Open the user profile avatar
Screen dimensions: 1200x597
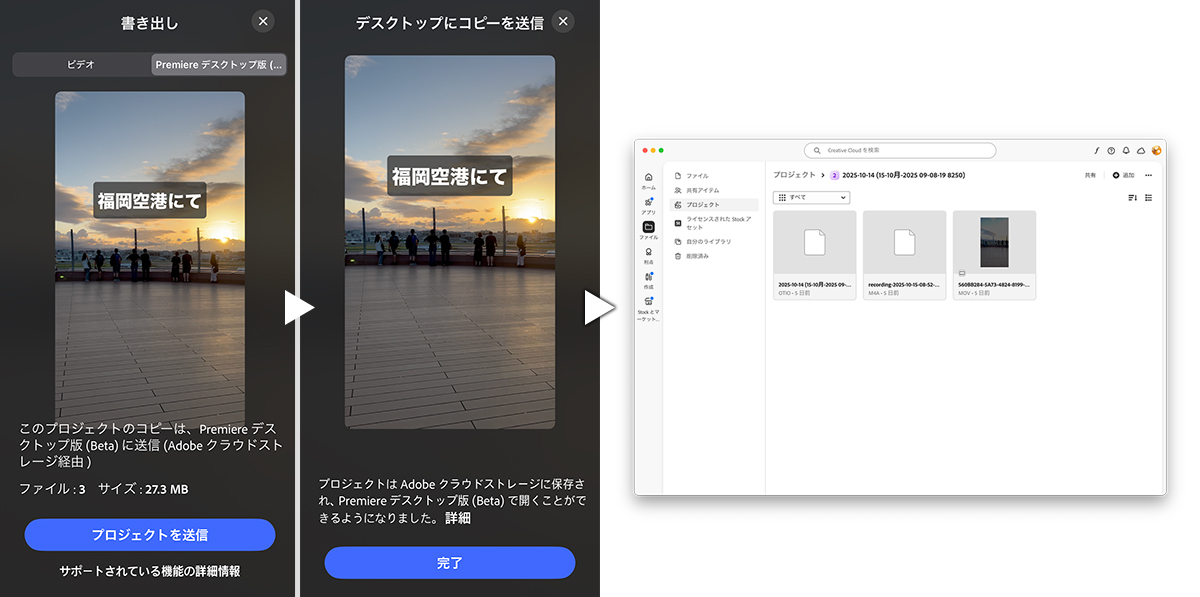[1156, 151]
